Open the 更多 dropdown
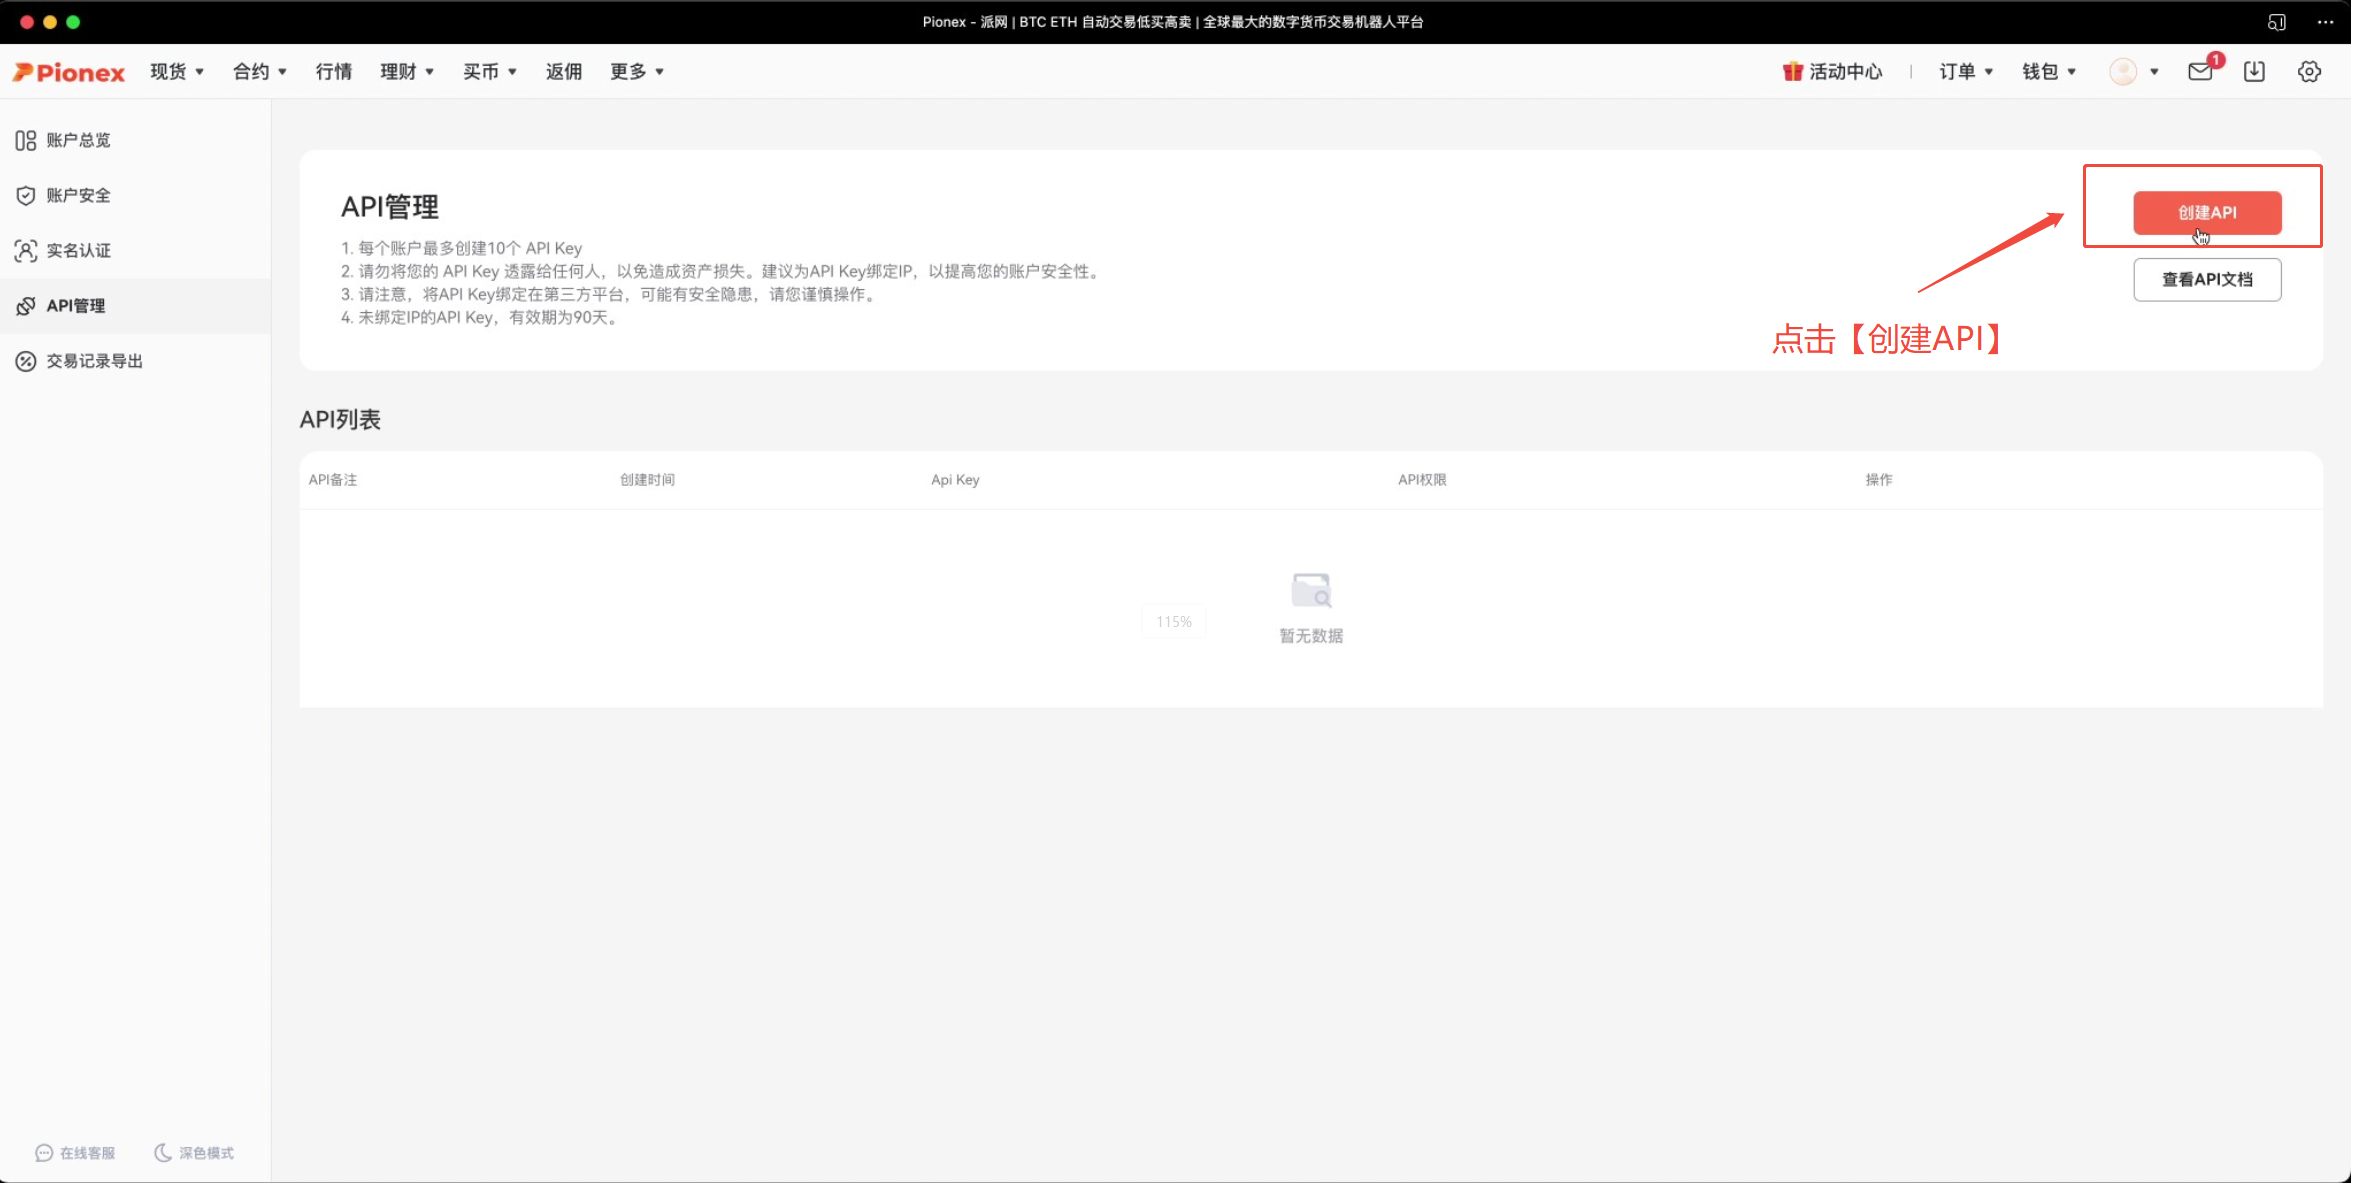The width and height of the screenshot is (2354, 1183). [636, 71]
